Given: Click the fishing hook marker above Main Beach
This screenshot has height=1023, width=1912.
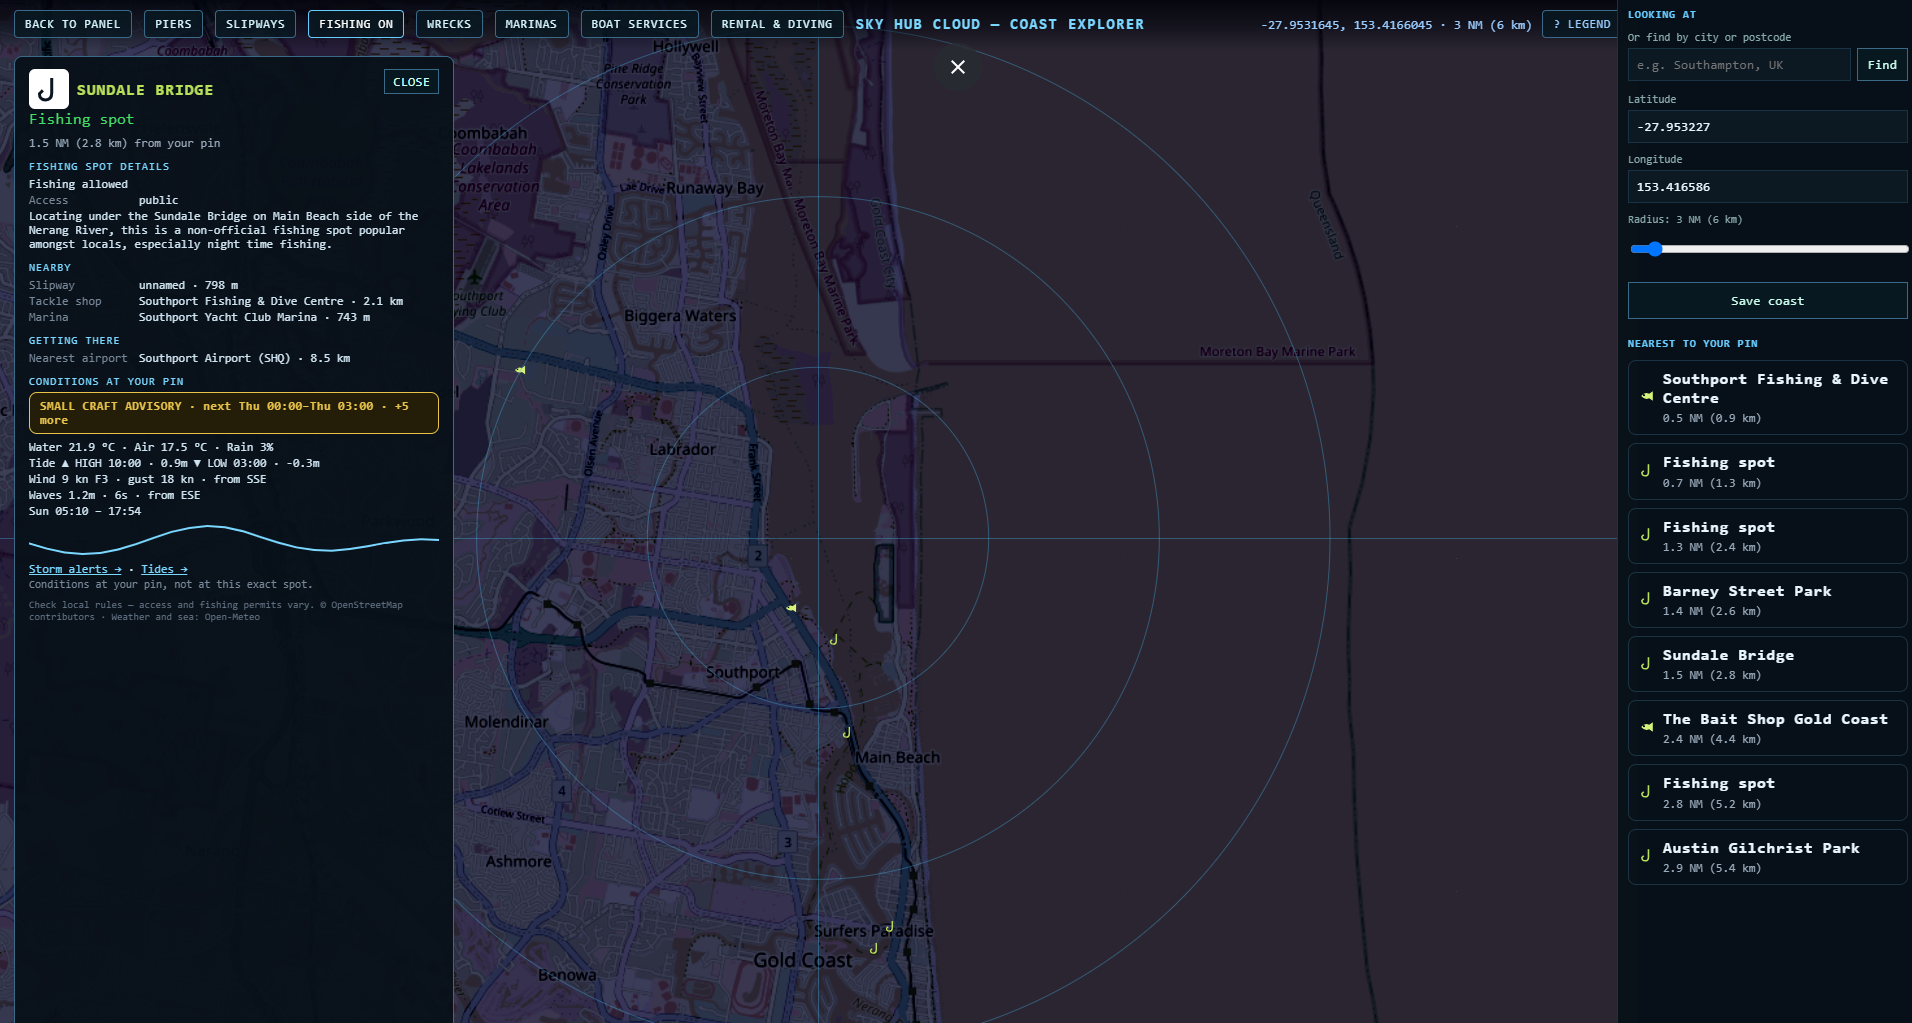Looking at the screenshot, I should point(846,733).
